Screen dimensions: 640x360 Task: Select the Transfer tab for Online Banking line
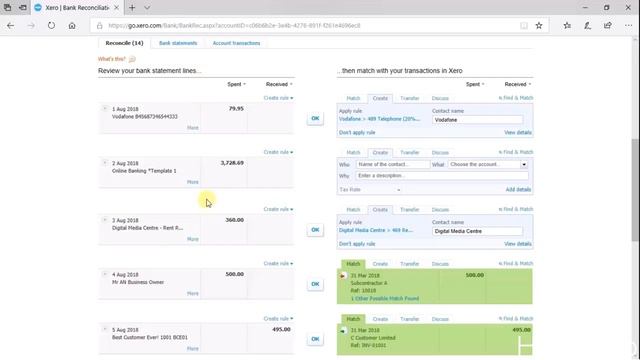409,153
